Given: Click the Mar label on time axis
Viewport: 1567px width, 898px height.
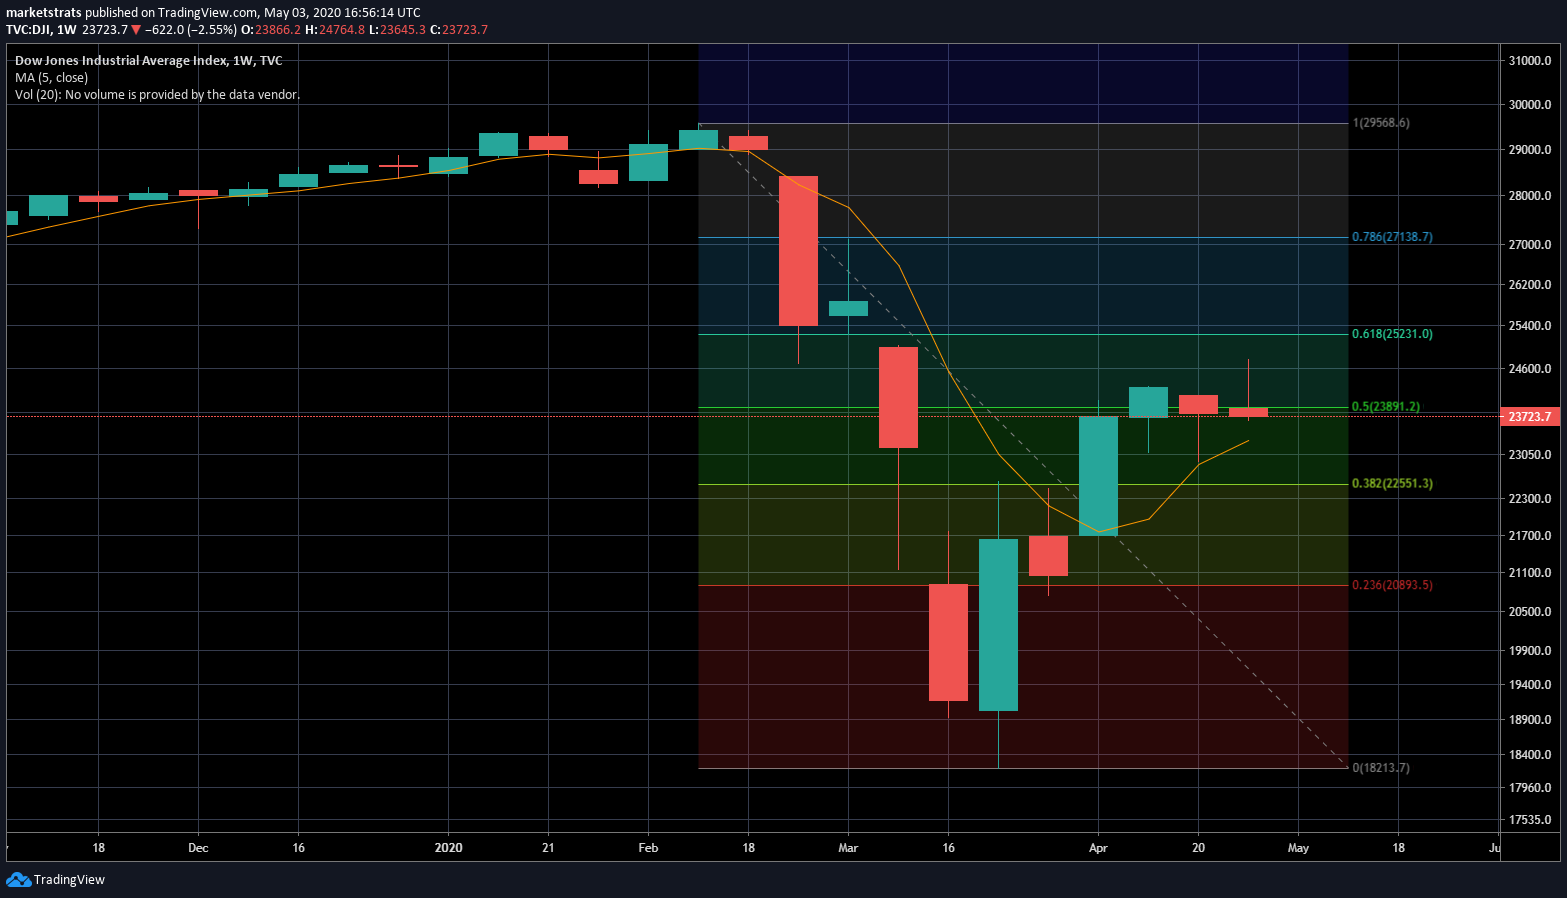Looking at the screenshot, I should tap(848, 848).
